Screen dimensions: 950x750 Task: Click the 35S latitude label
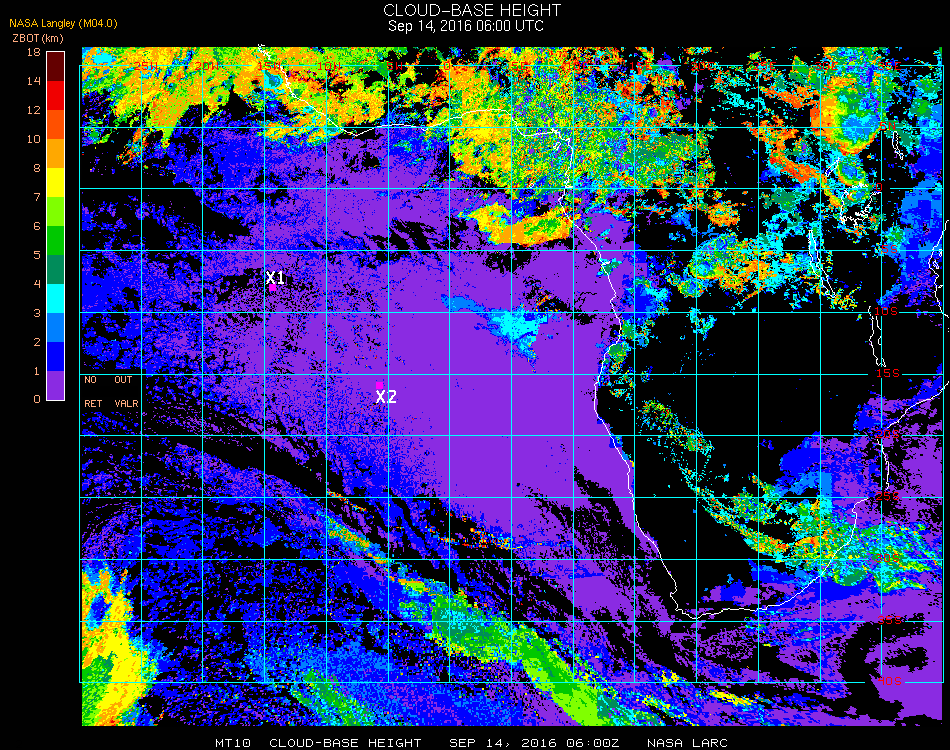tap(889, 620)
